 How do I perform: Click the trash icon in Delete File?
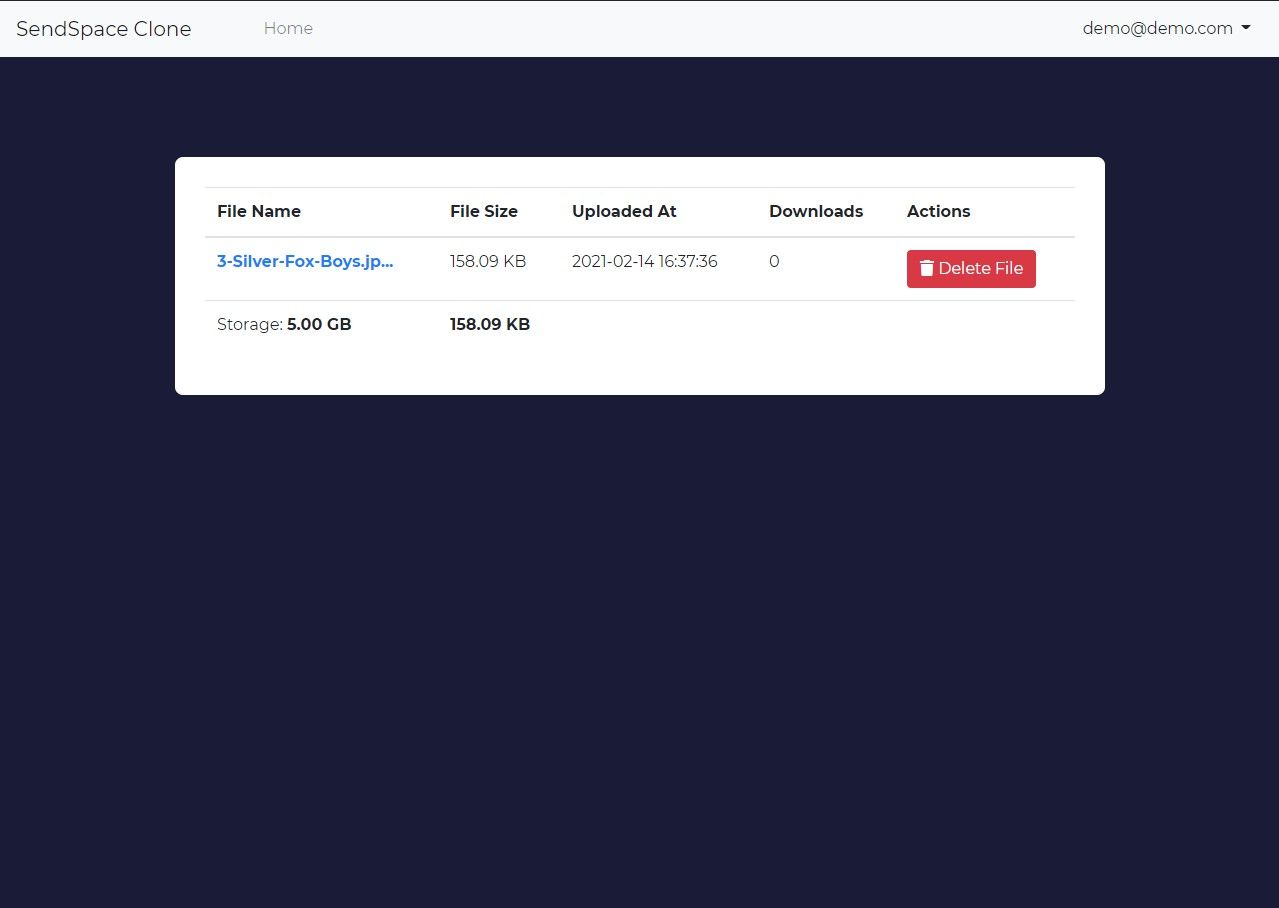927,268
